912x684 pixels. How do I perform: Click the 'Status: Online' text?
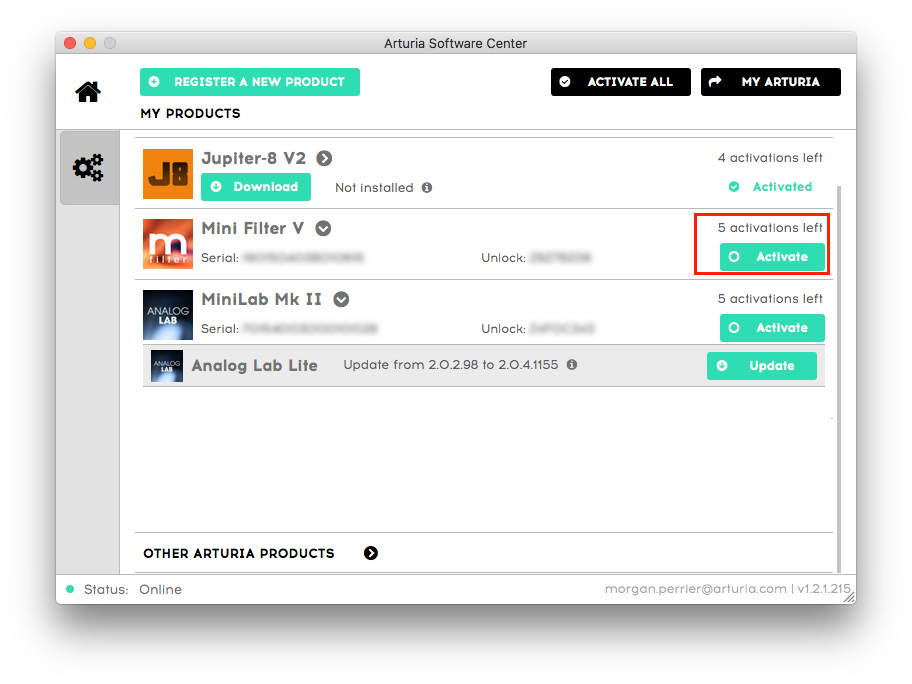133,589
